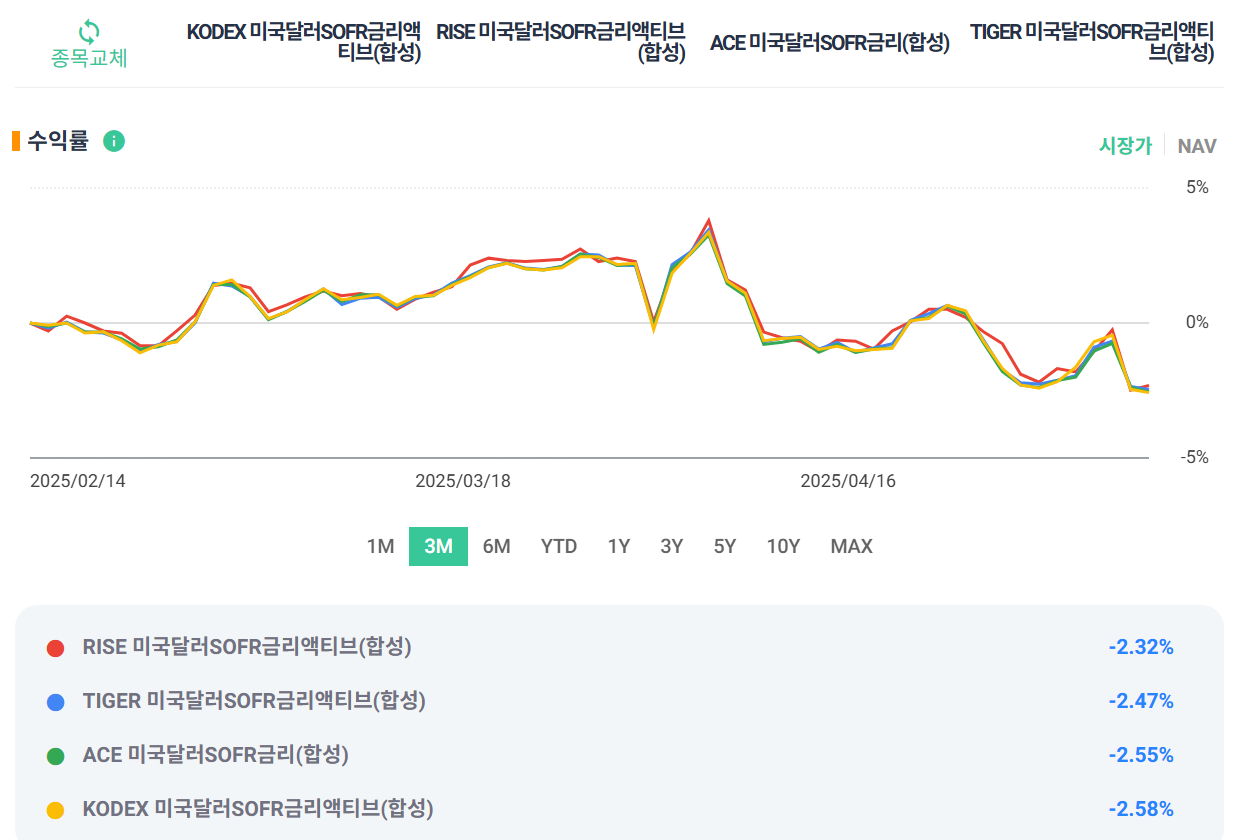Image resolution: width=1233 pixels, height=840 pixels.
Task: Click the -2.32% return for RISE ETF
Action: coord(1140,646)
